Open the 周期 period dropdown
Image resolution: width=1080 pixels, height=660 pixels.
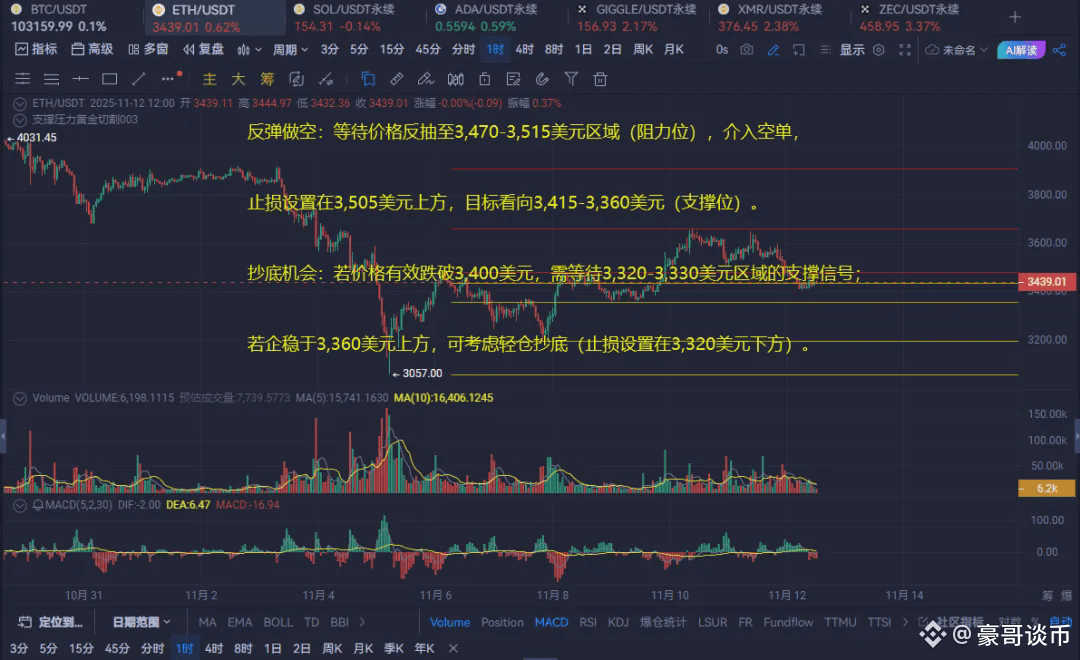[x=289, y=47]
